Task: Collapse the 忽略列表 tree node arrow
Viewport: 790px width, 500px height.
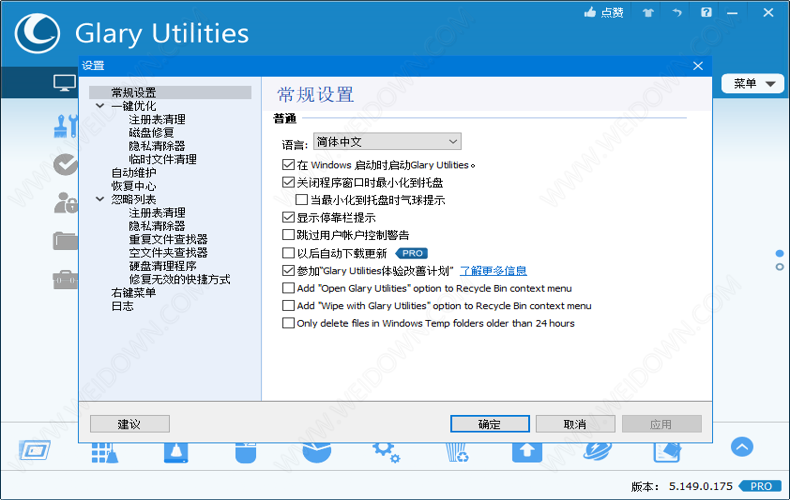Action: pos(100,199)
